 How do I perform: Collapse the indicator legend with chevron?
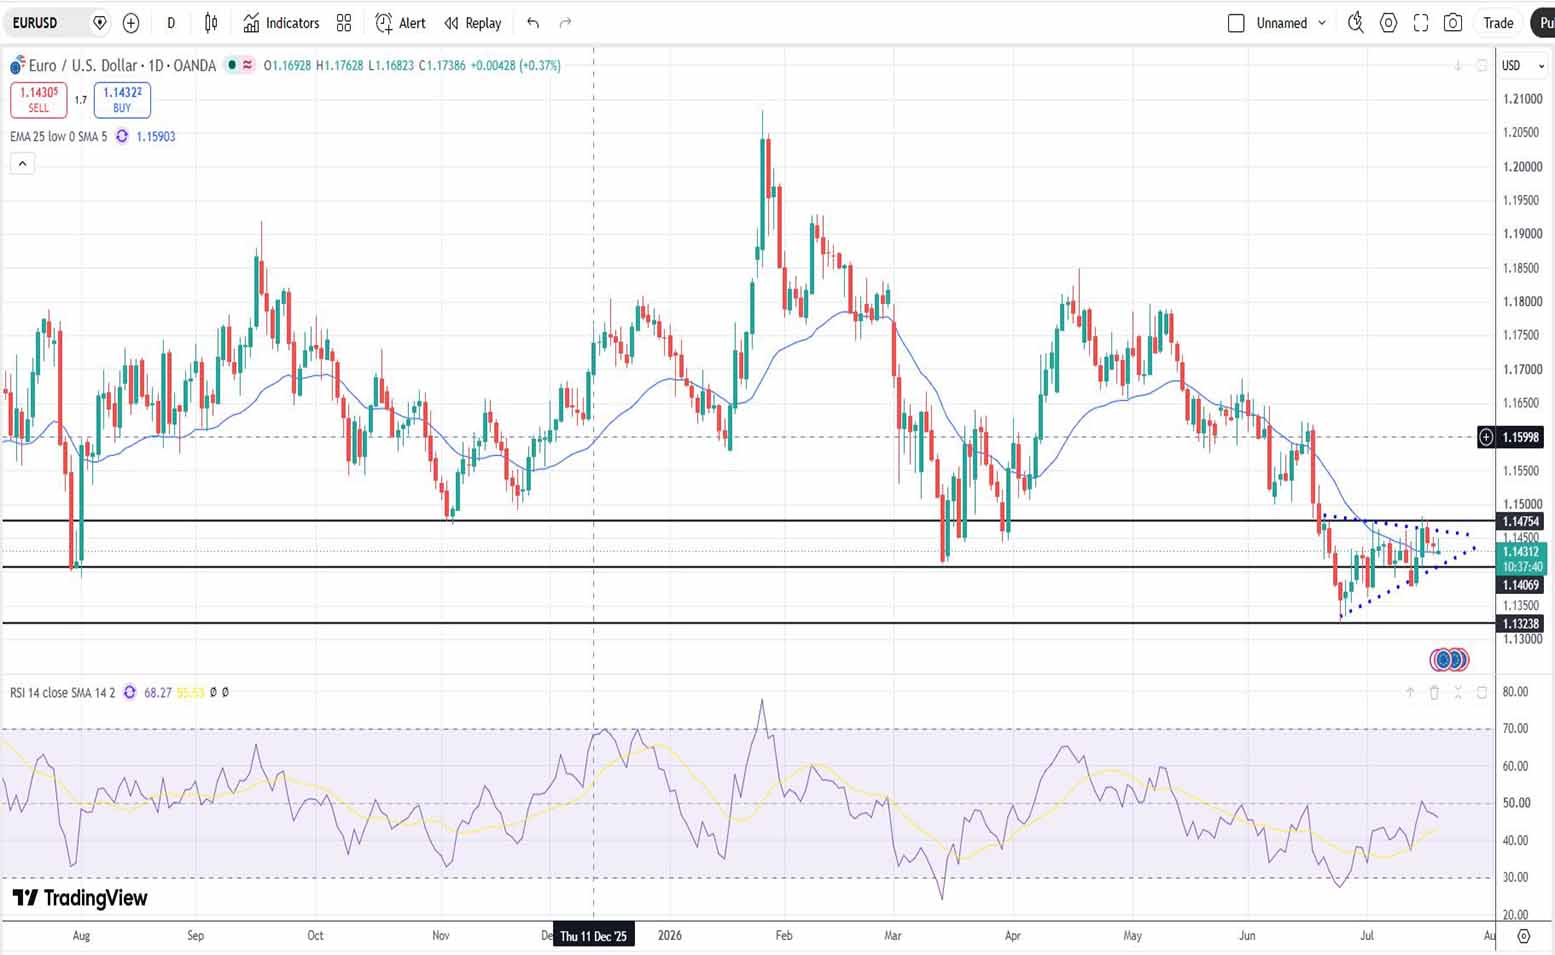pyautogui.click(x=22, y=164)
